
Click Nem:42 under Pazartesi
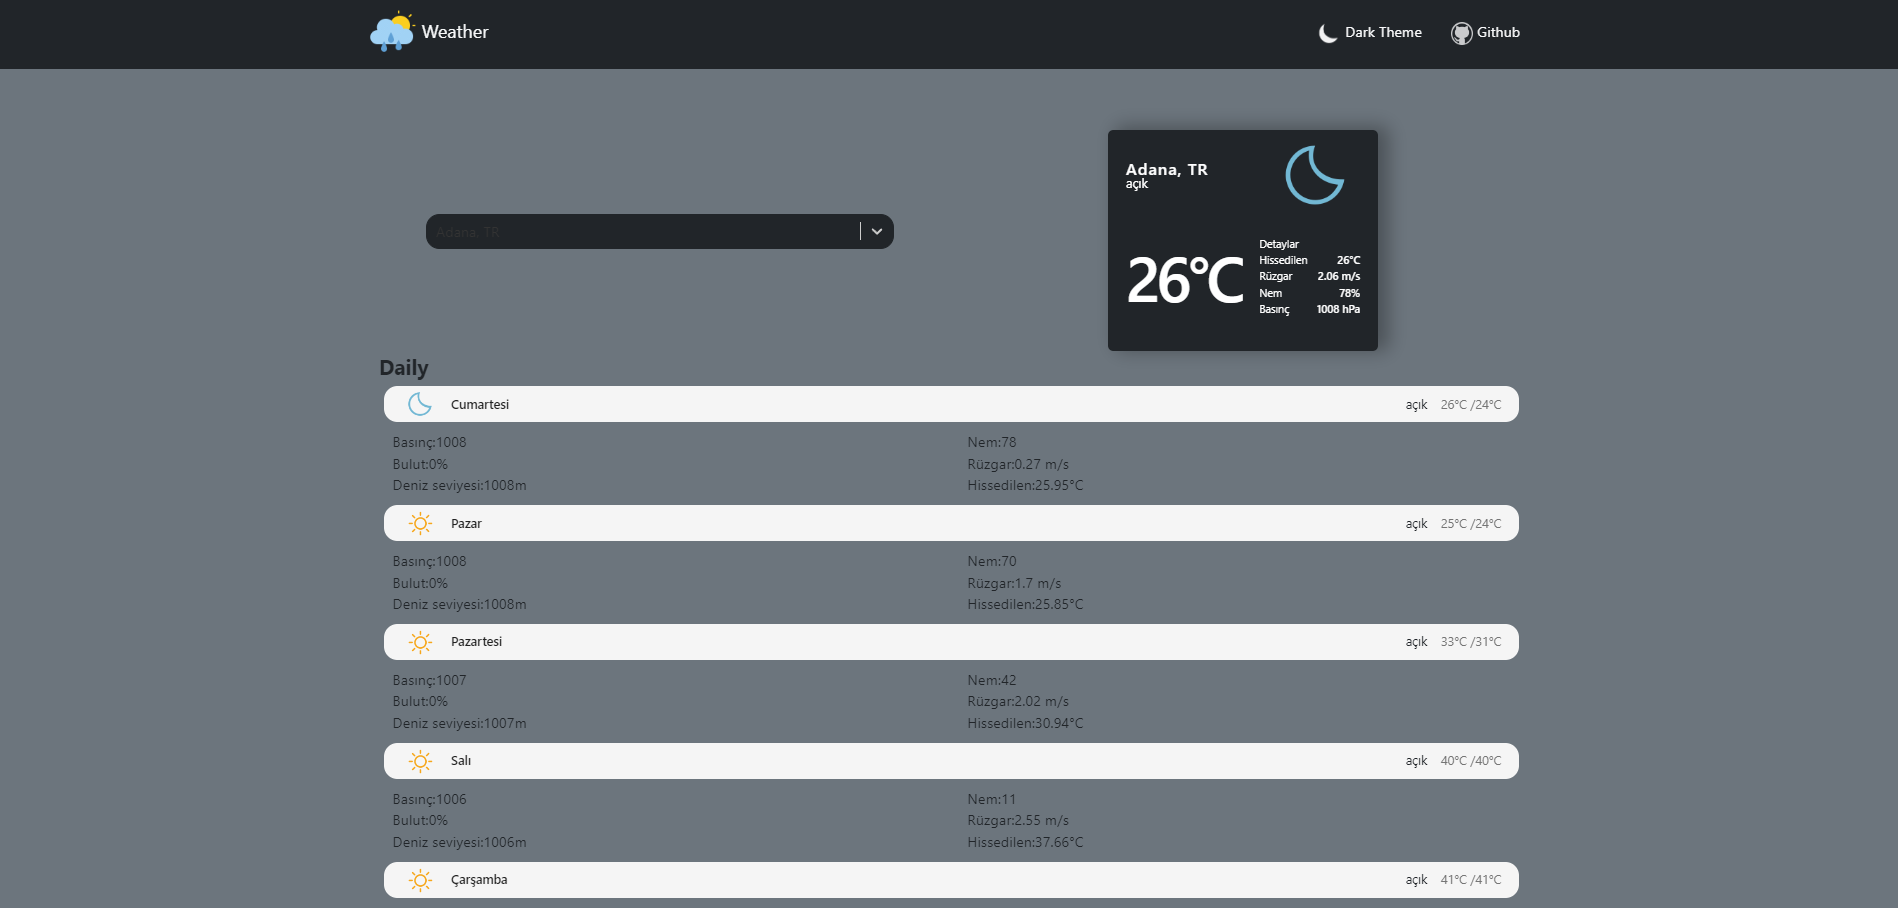pyautogui.click(x=991, y=680)
